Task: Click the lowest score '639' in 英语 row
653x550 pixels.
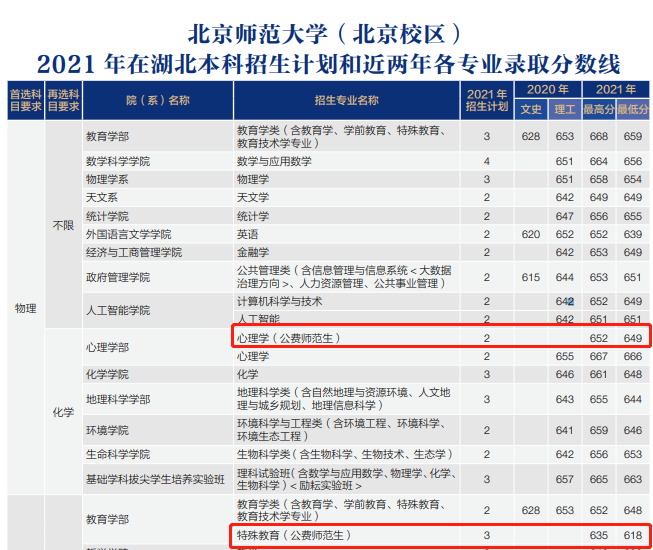Action: pos(633,234)
